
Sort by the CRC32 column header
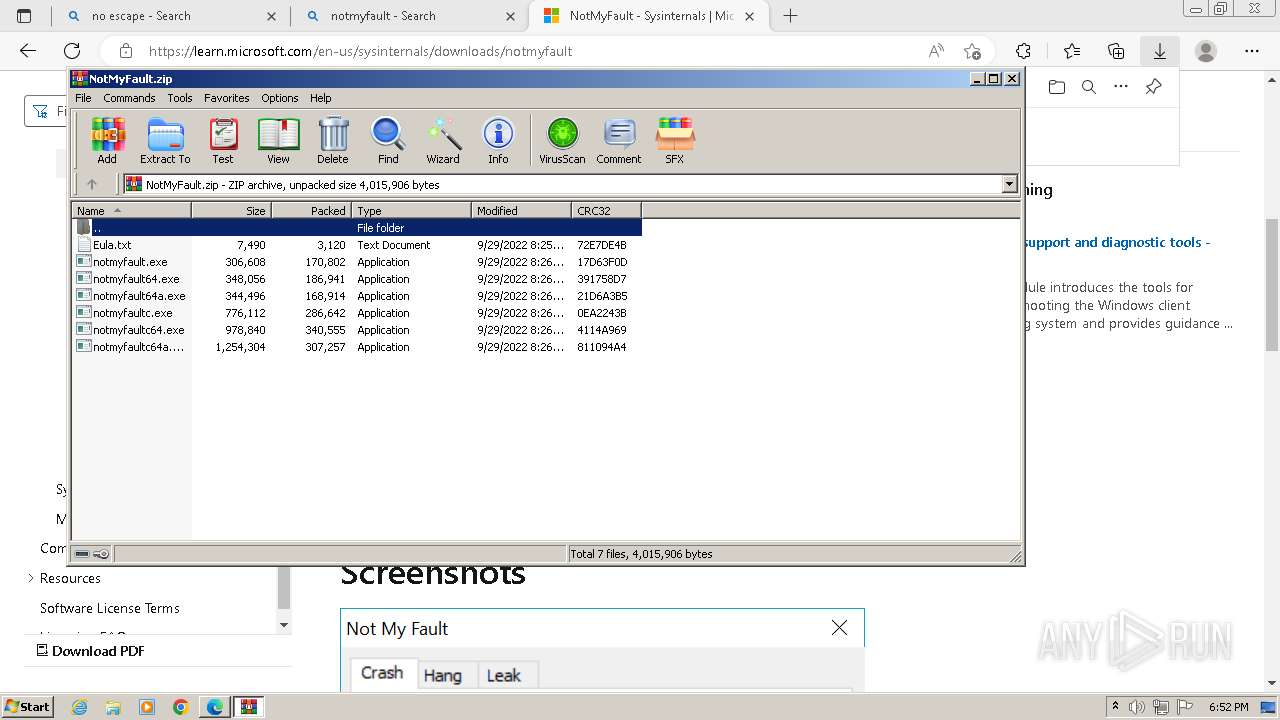click(x=606, y=210)
